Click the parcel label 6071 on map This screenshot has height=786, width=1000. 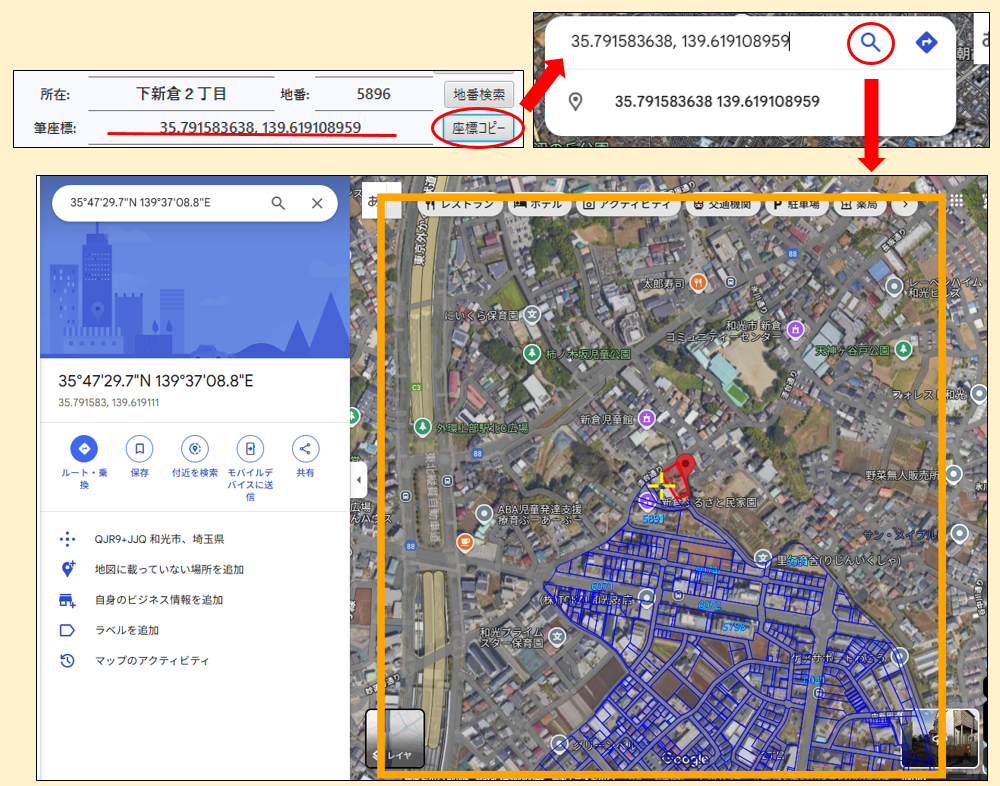point(602,586)
